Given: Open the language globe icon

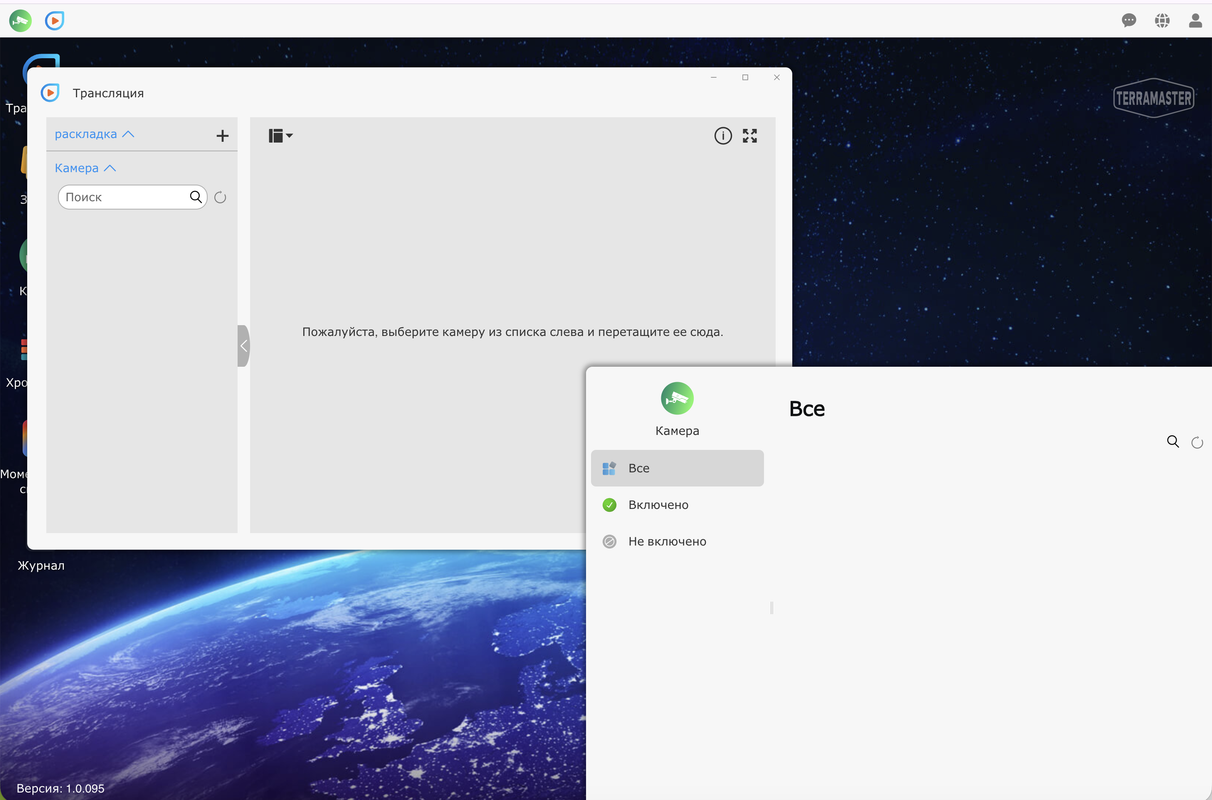Looking at the screenshot, I should pos(1162,20).
